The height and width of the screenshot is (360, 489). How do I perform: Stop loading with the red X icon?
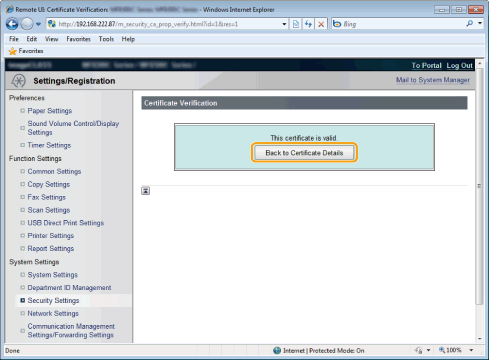pos(321,24)
